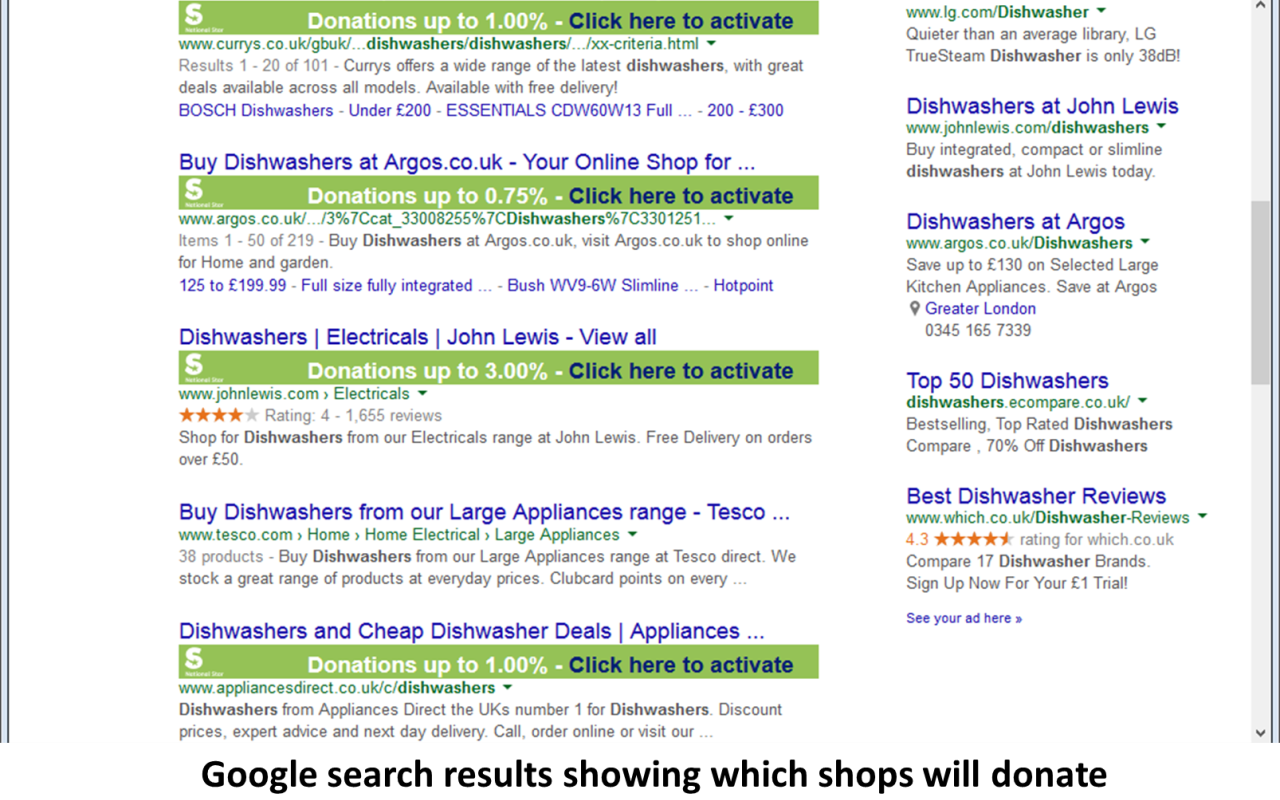Click the Appliances Direct donation banner logo

193,661
